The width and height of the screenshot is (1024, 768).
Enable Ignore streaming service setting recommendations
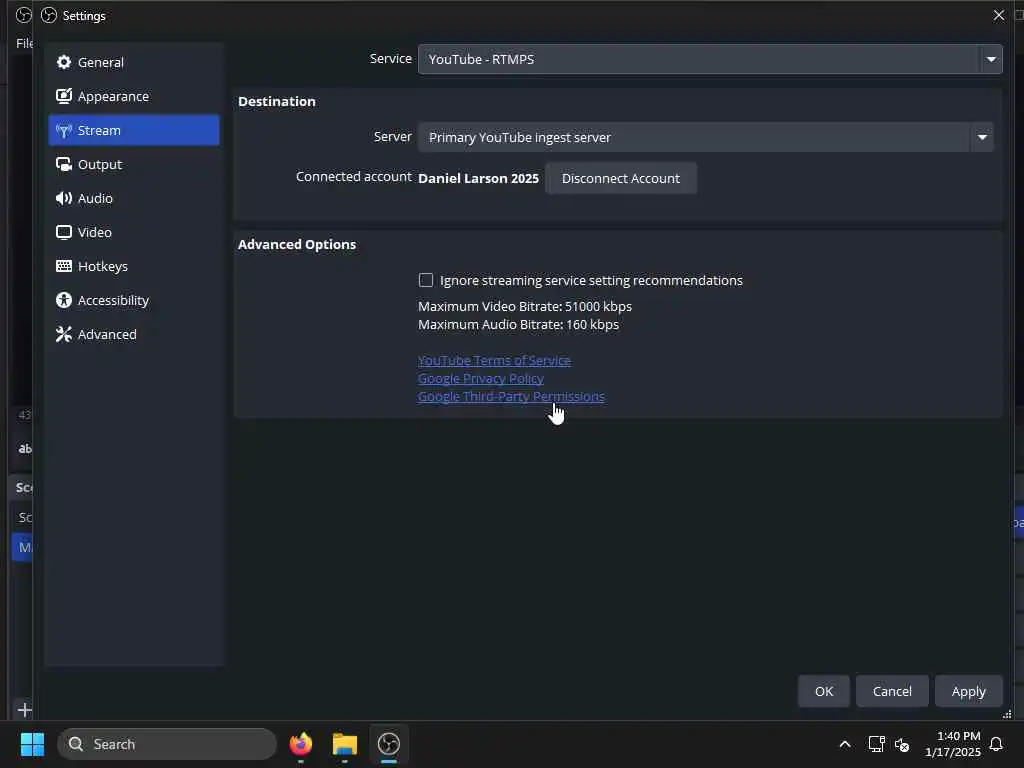(426, 280)
